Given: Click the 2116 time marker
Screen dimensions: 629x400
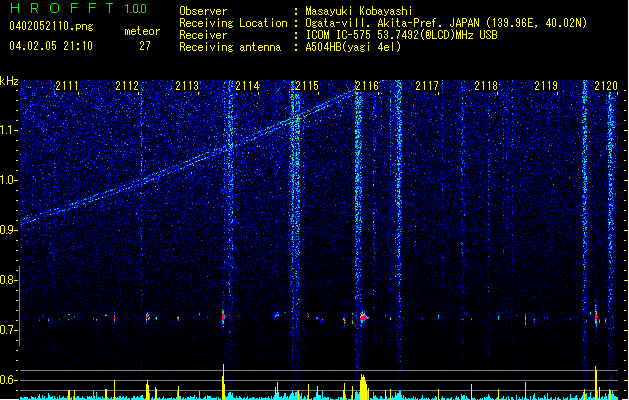Looking at the screenshot, I should click(367, 86).
